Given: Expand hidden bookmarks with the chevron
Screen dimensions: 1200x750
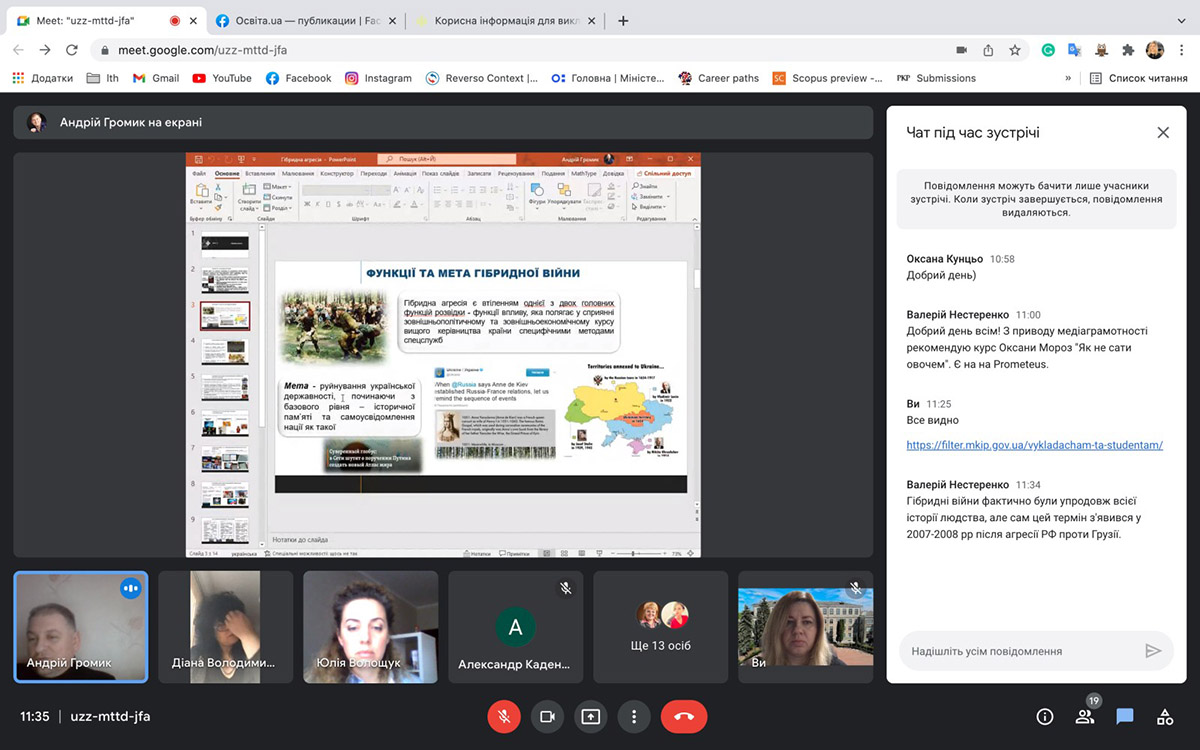Looking at the screenshot, I should pos(1068,78).
